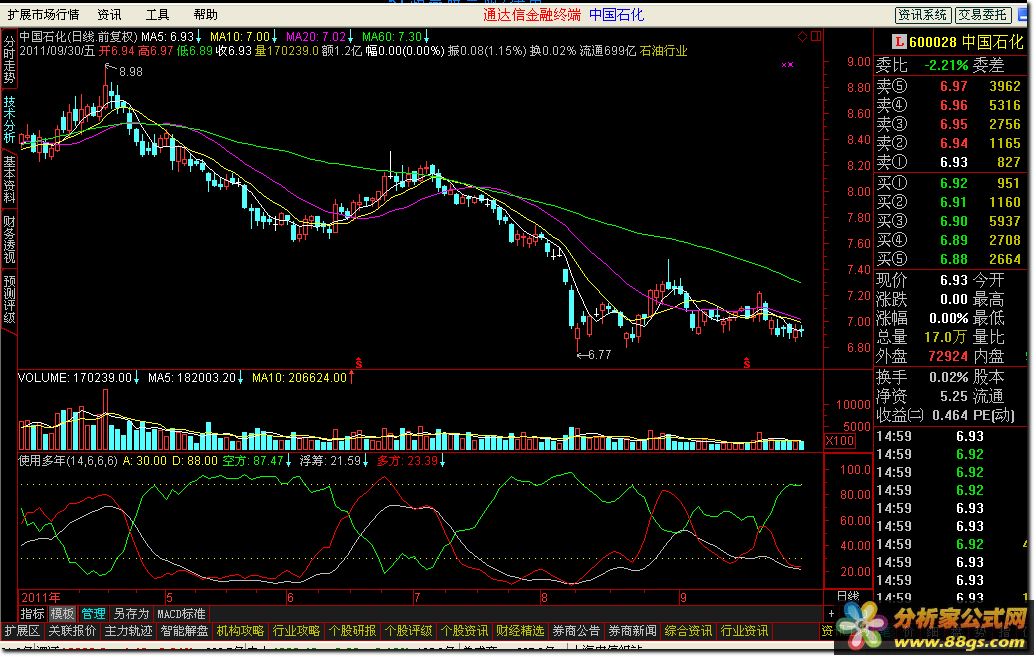Click the blue 中国石化 title text

[x=616, y=15]
